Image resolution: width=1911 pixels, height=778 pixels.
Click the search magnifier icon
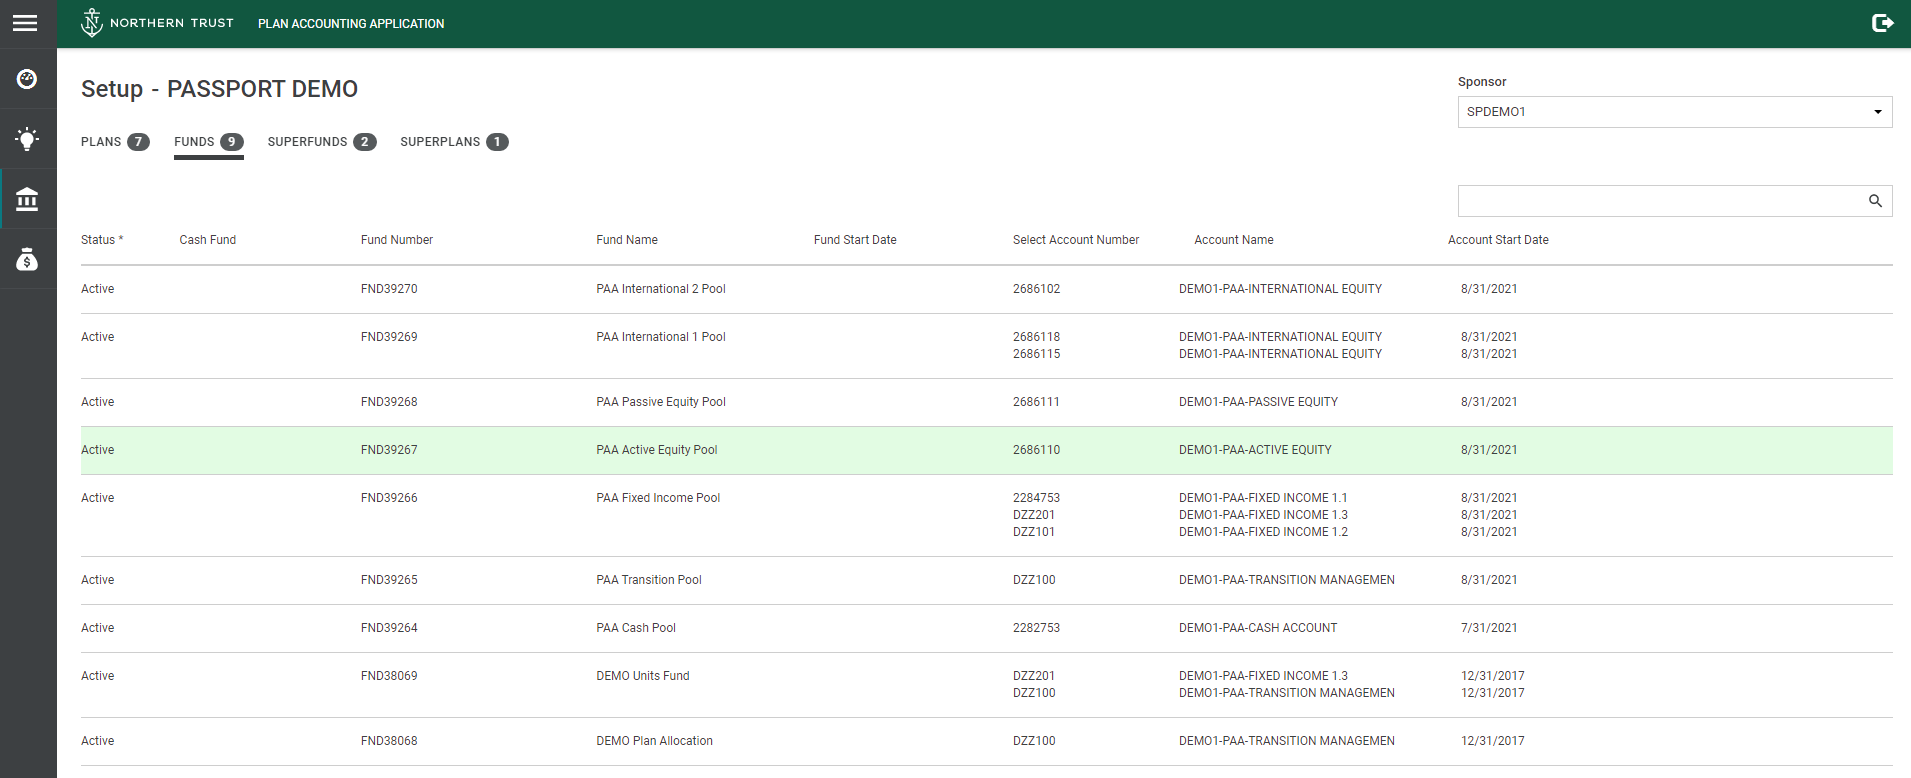coord(1875,201)
